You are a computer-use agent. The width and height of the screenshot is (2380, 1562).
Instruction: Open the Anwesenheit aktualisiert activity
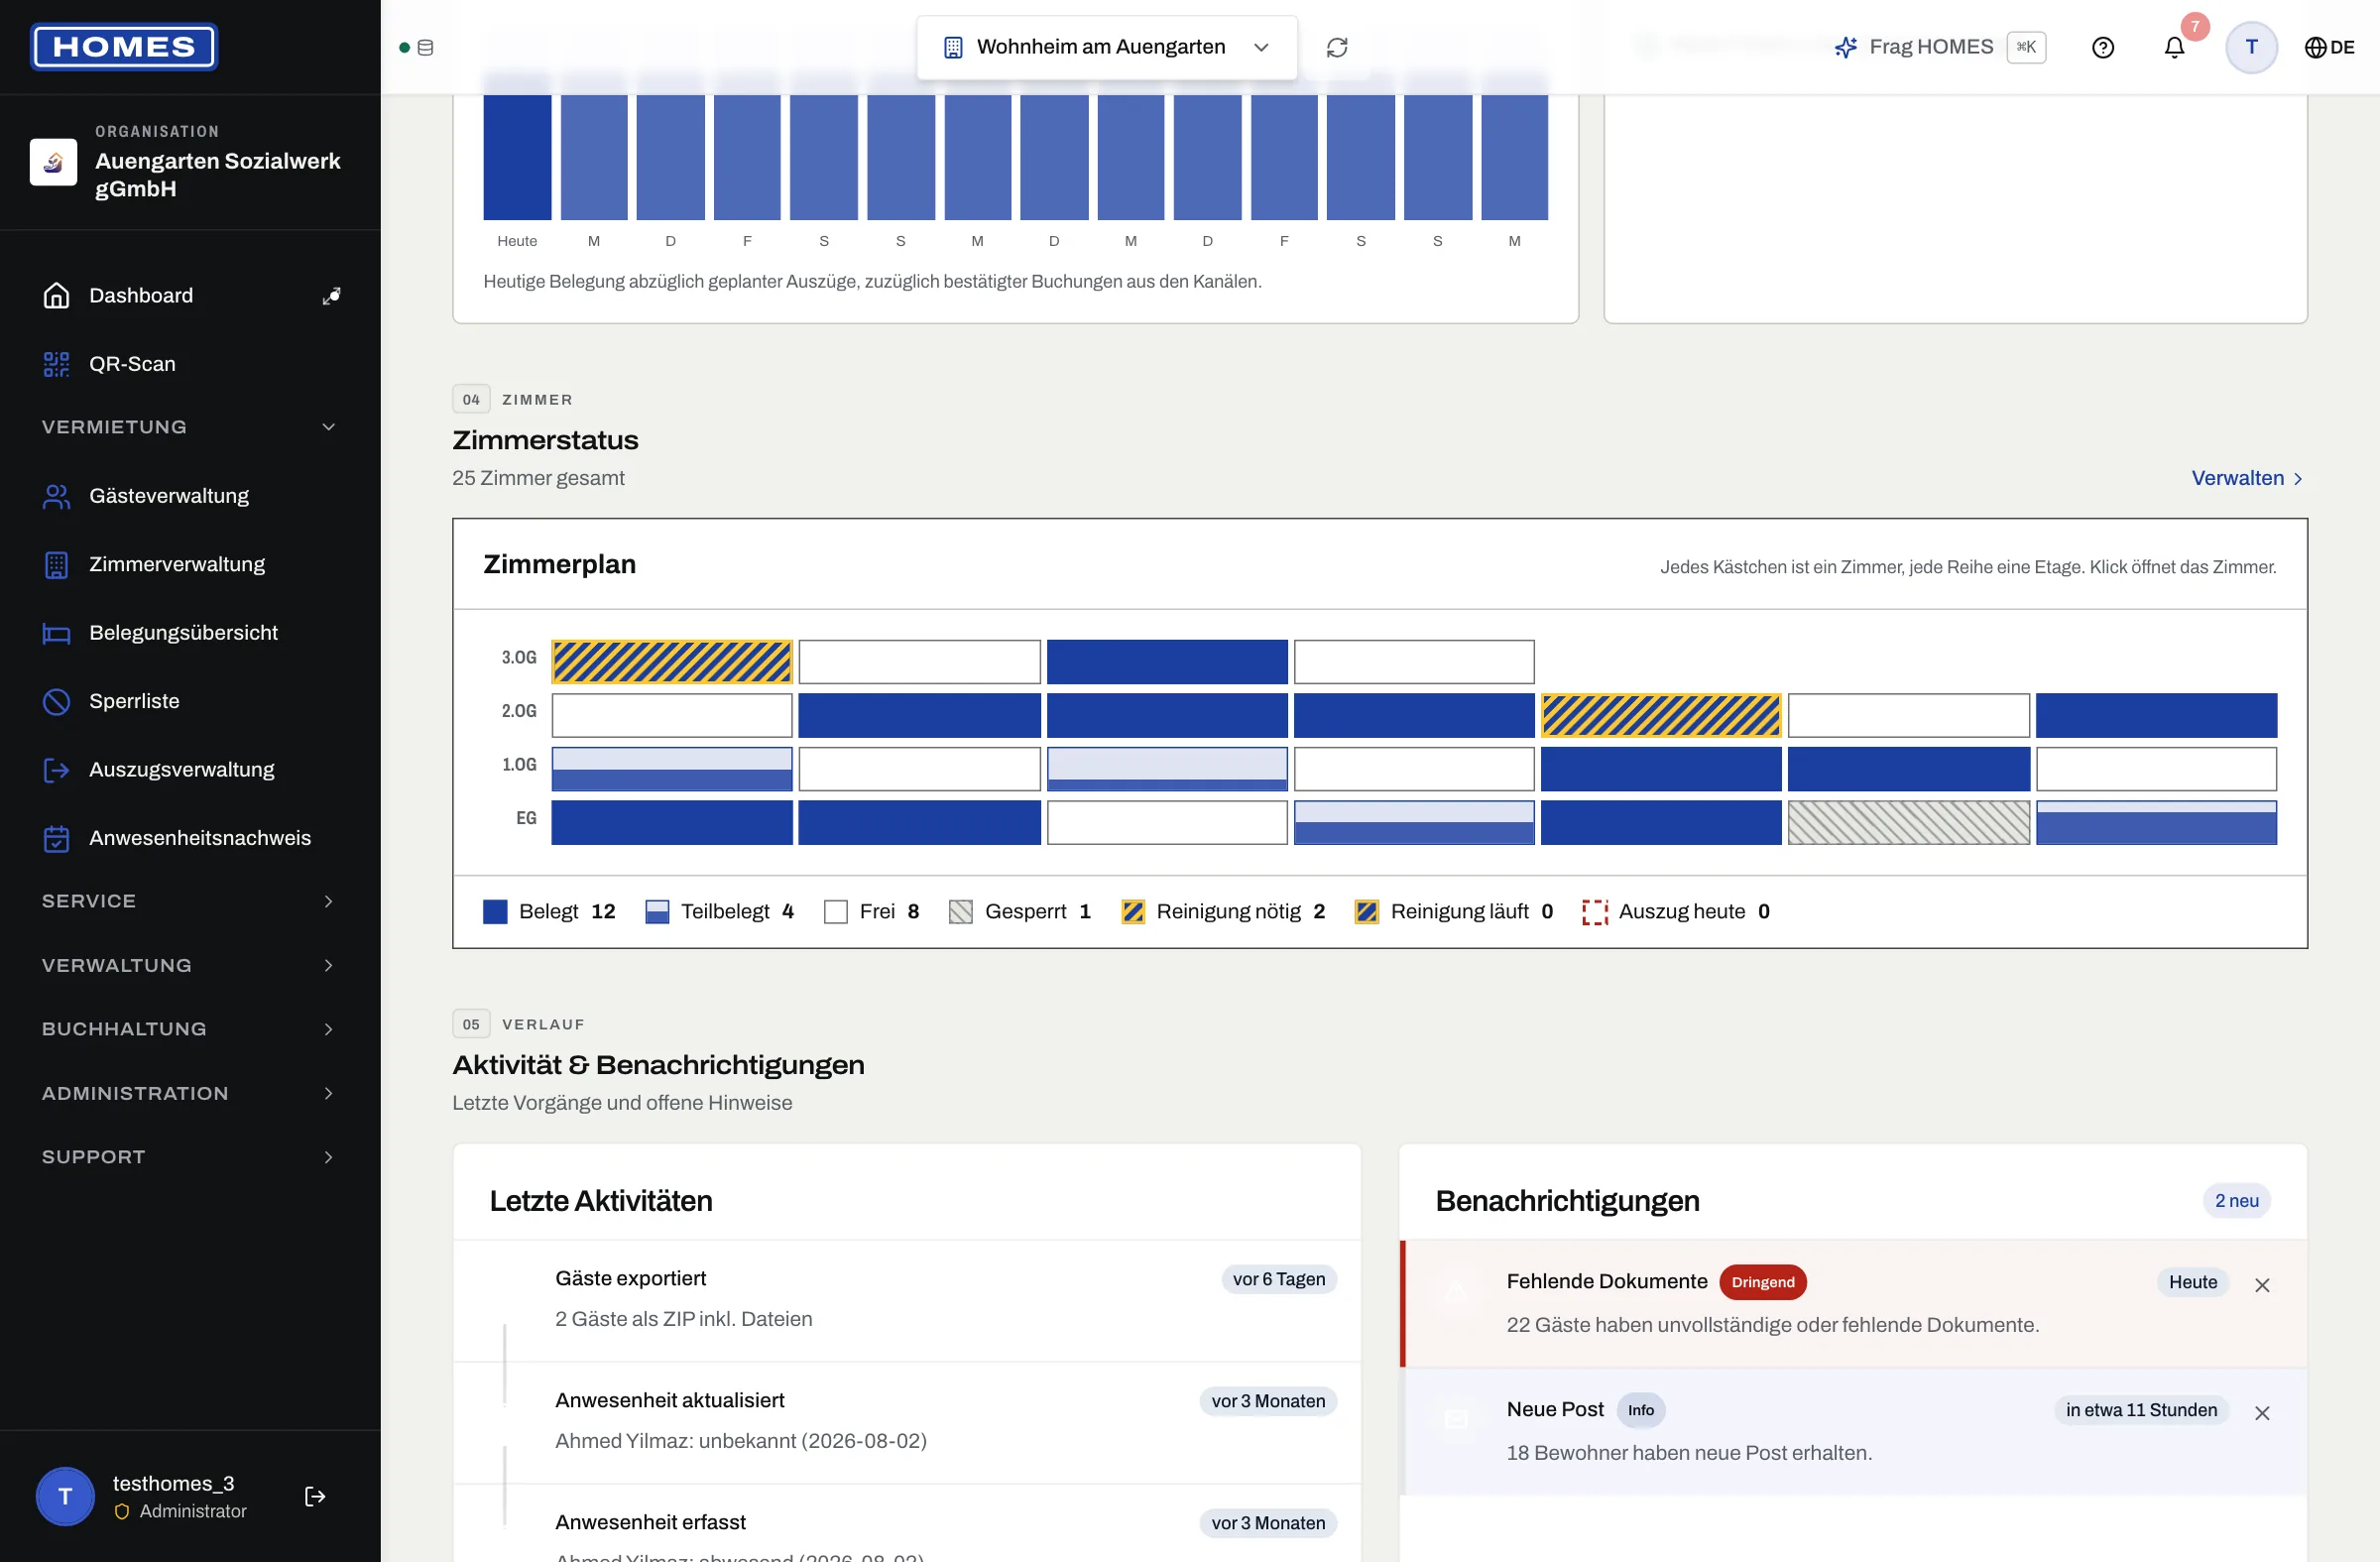[907, 1422]
